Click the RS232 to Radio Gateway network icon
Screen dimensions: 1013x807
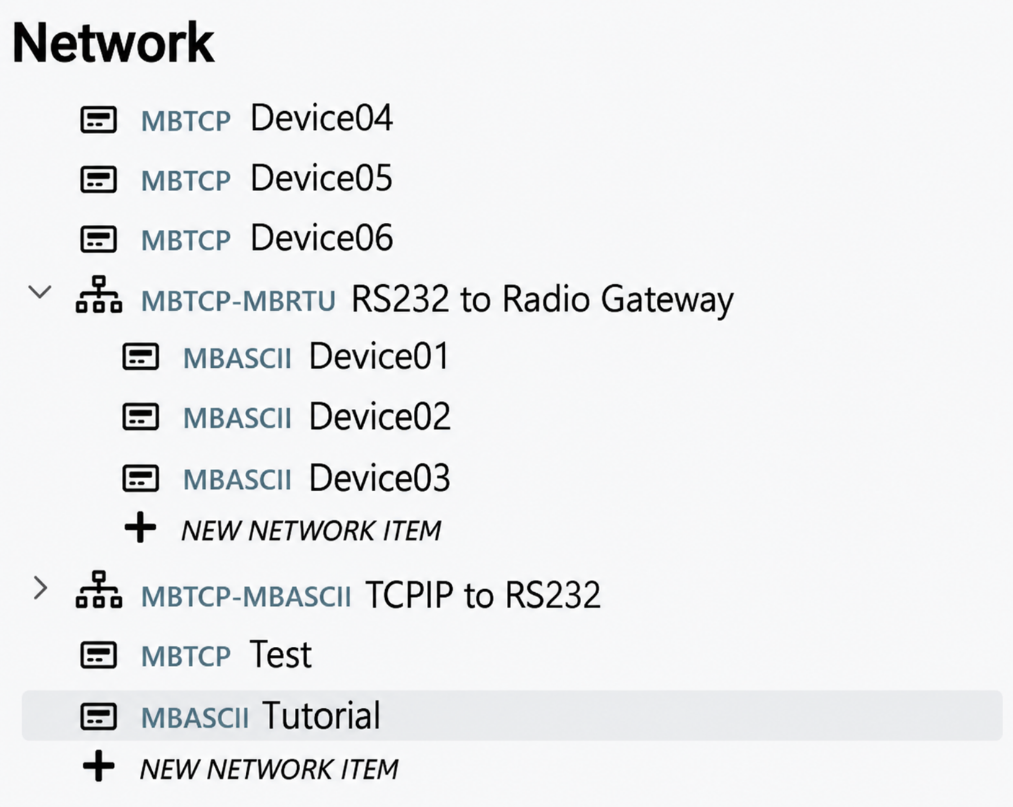pyautogui.click(x=99, y=295)
